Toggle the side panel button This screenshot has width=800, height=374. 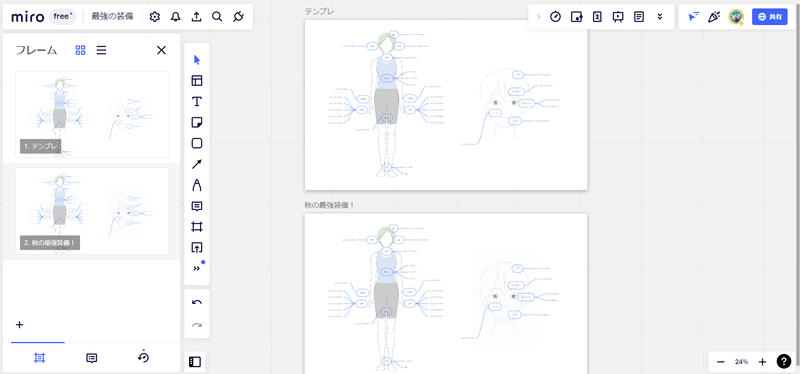pos(195,362)
